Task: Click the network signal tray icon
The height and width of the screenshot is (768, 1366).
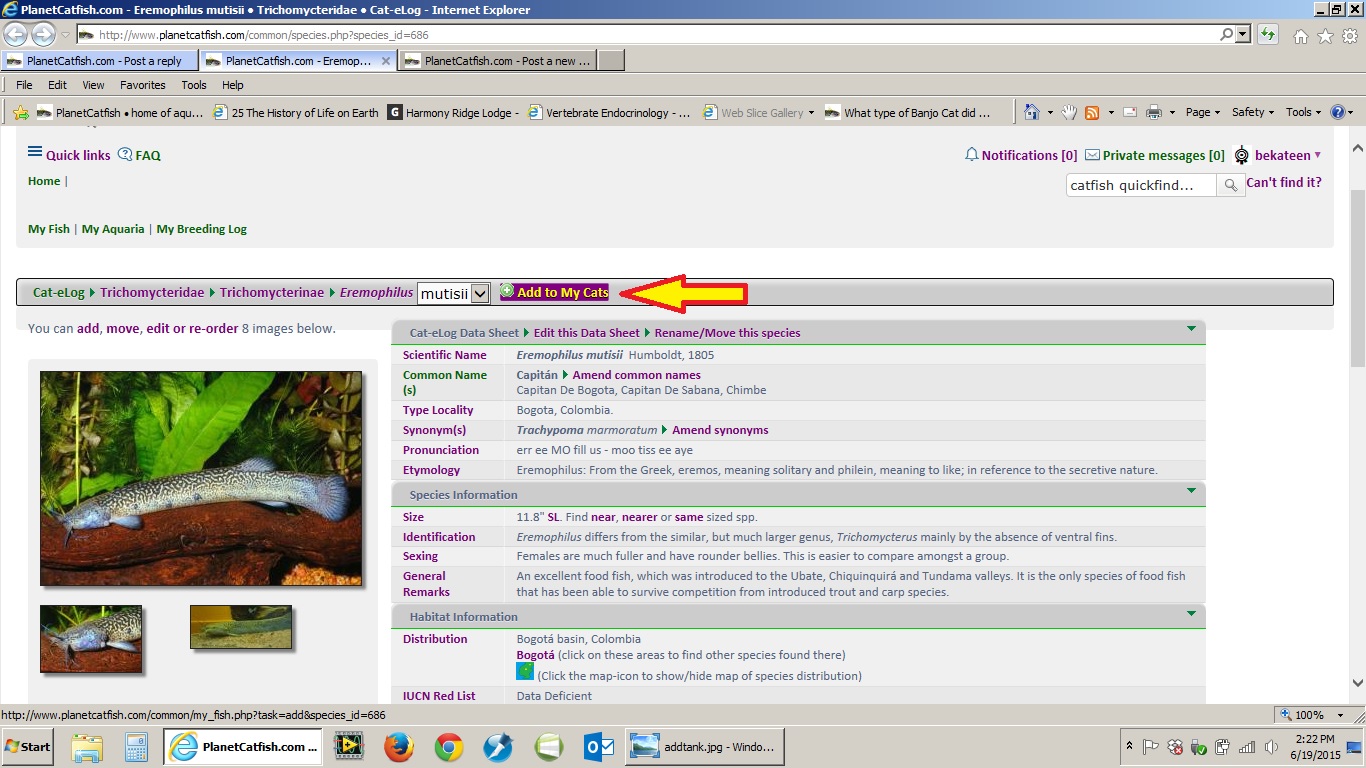Action: click(x=1247, y=747)
